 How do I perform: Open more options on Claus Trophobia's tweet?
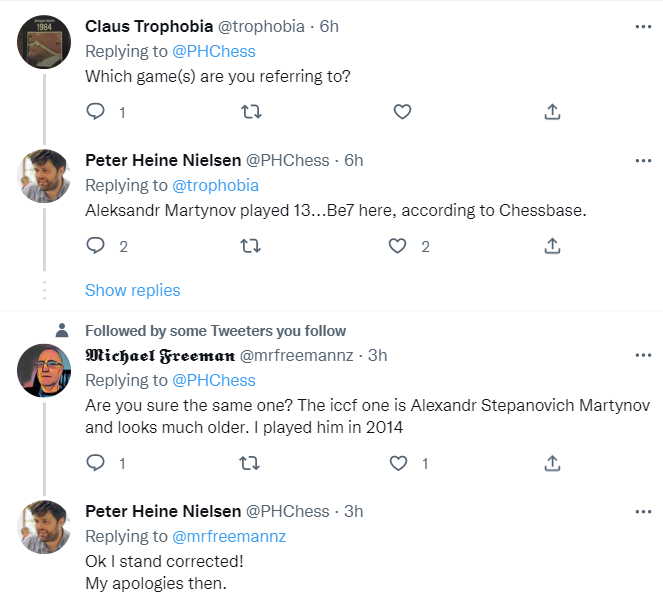pos(643,25)
